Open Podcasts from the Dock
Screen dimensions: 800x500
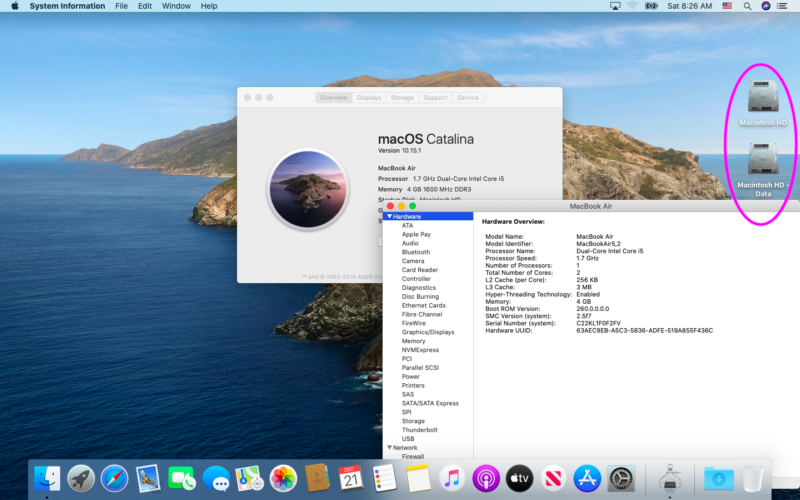point(485,479)
